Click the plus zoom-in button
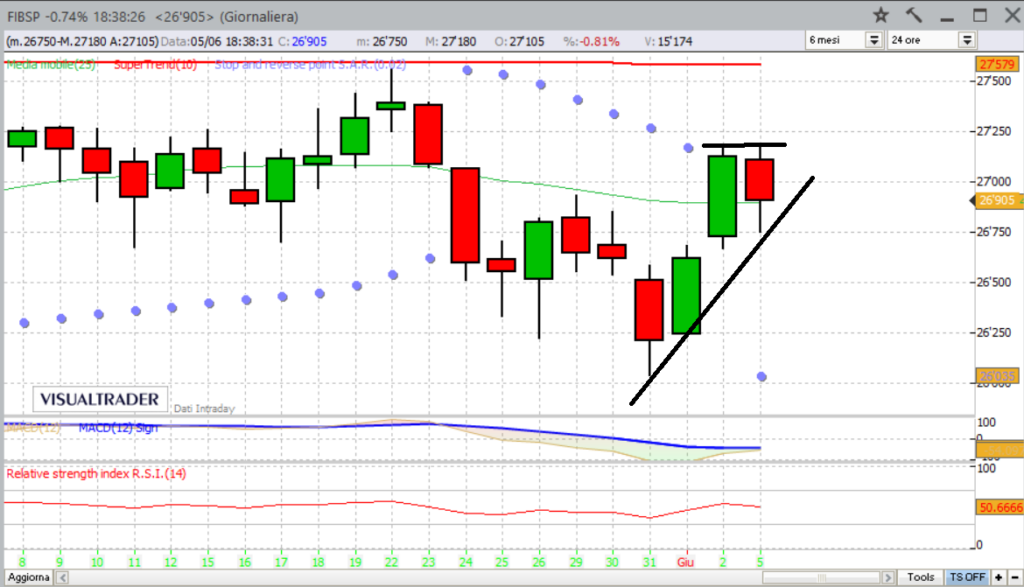 tap(997, 578)
